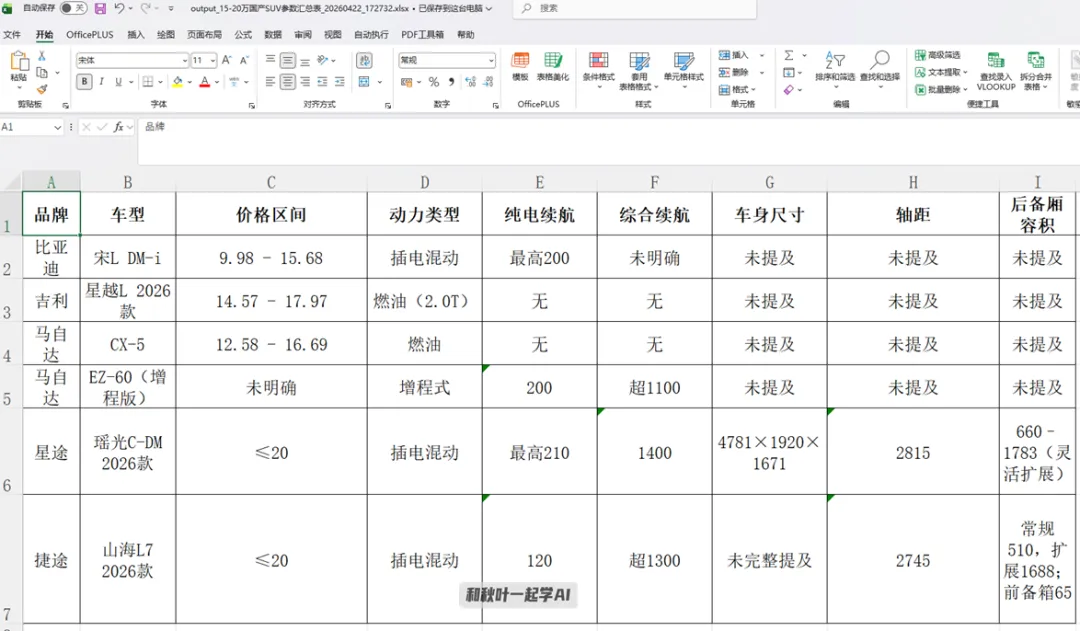Switch to 页面布局 Page Layout tab

204,34
